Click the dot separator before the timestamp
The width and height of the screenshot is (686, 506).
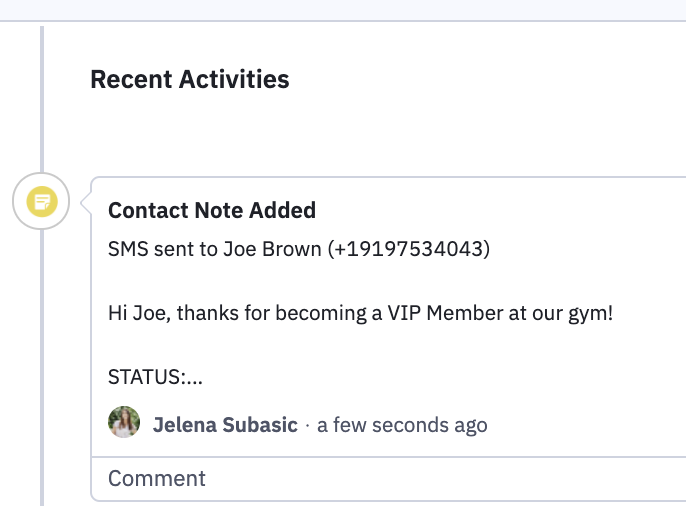click(308, 426)
